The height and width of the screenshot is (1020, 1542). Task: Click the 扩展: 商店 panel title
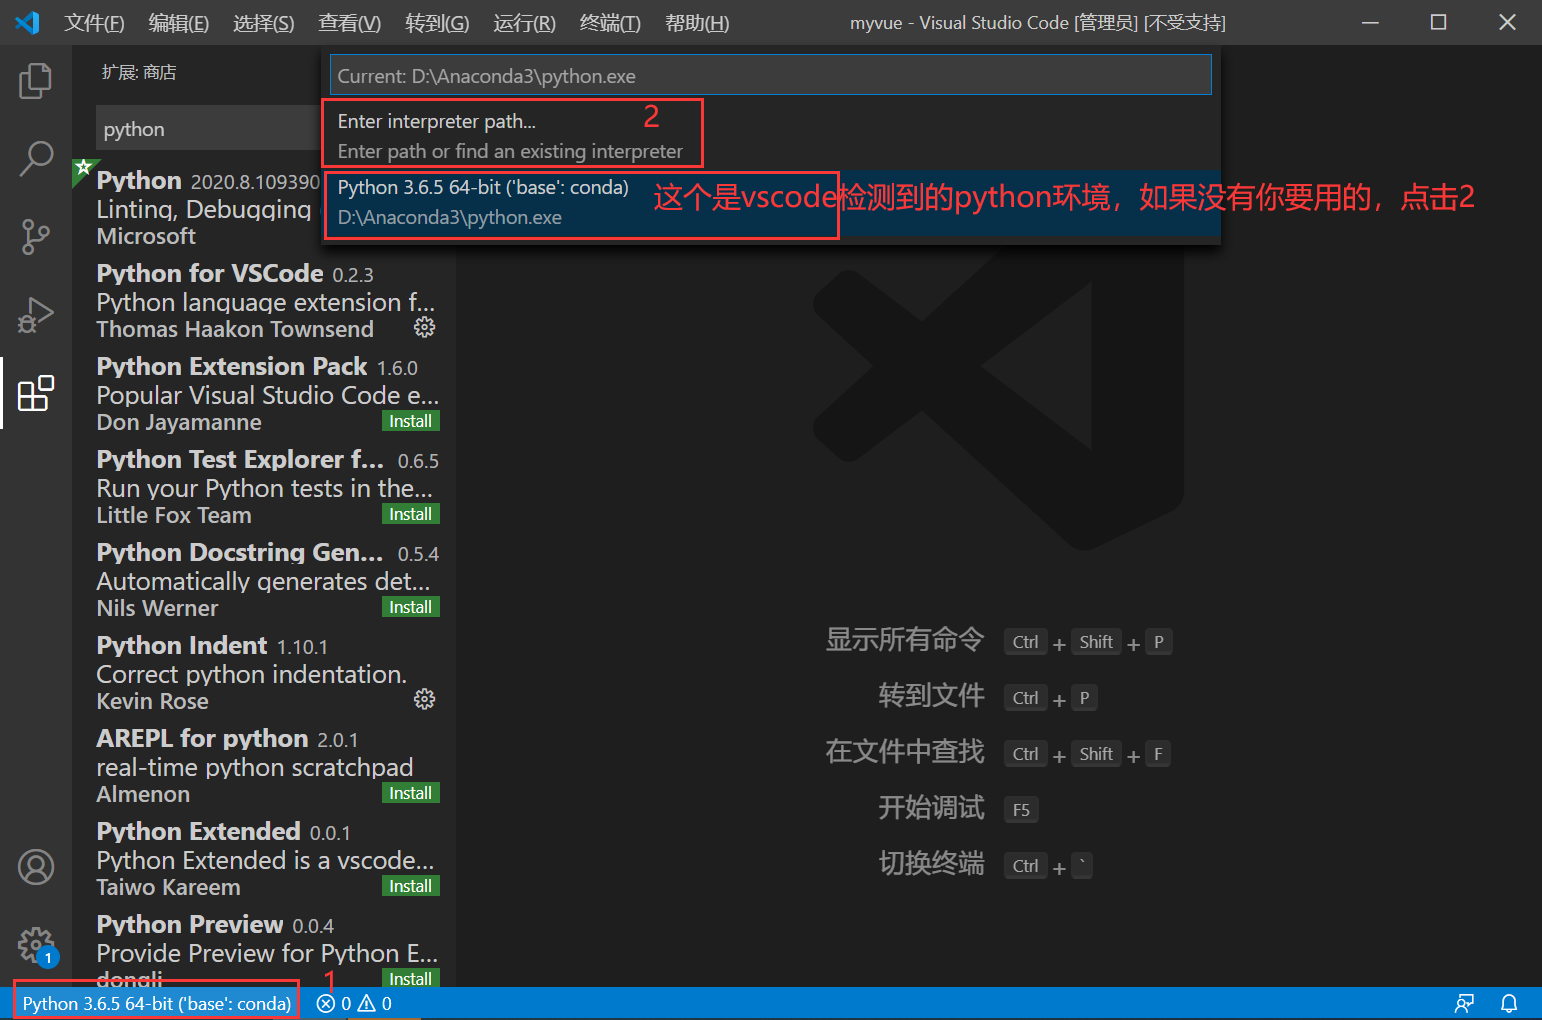click(x=139, y=72)
